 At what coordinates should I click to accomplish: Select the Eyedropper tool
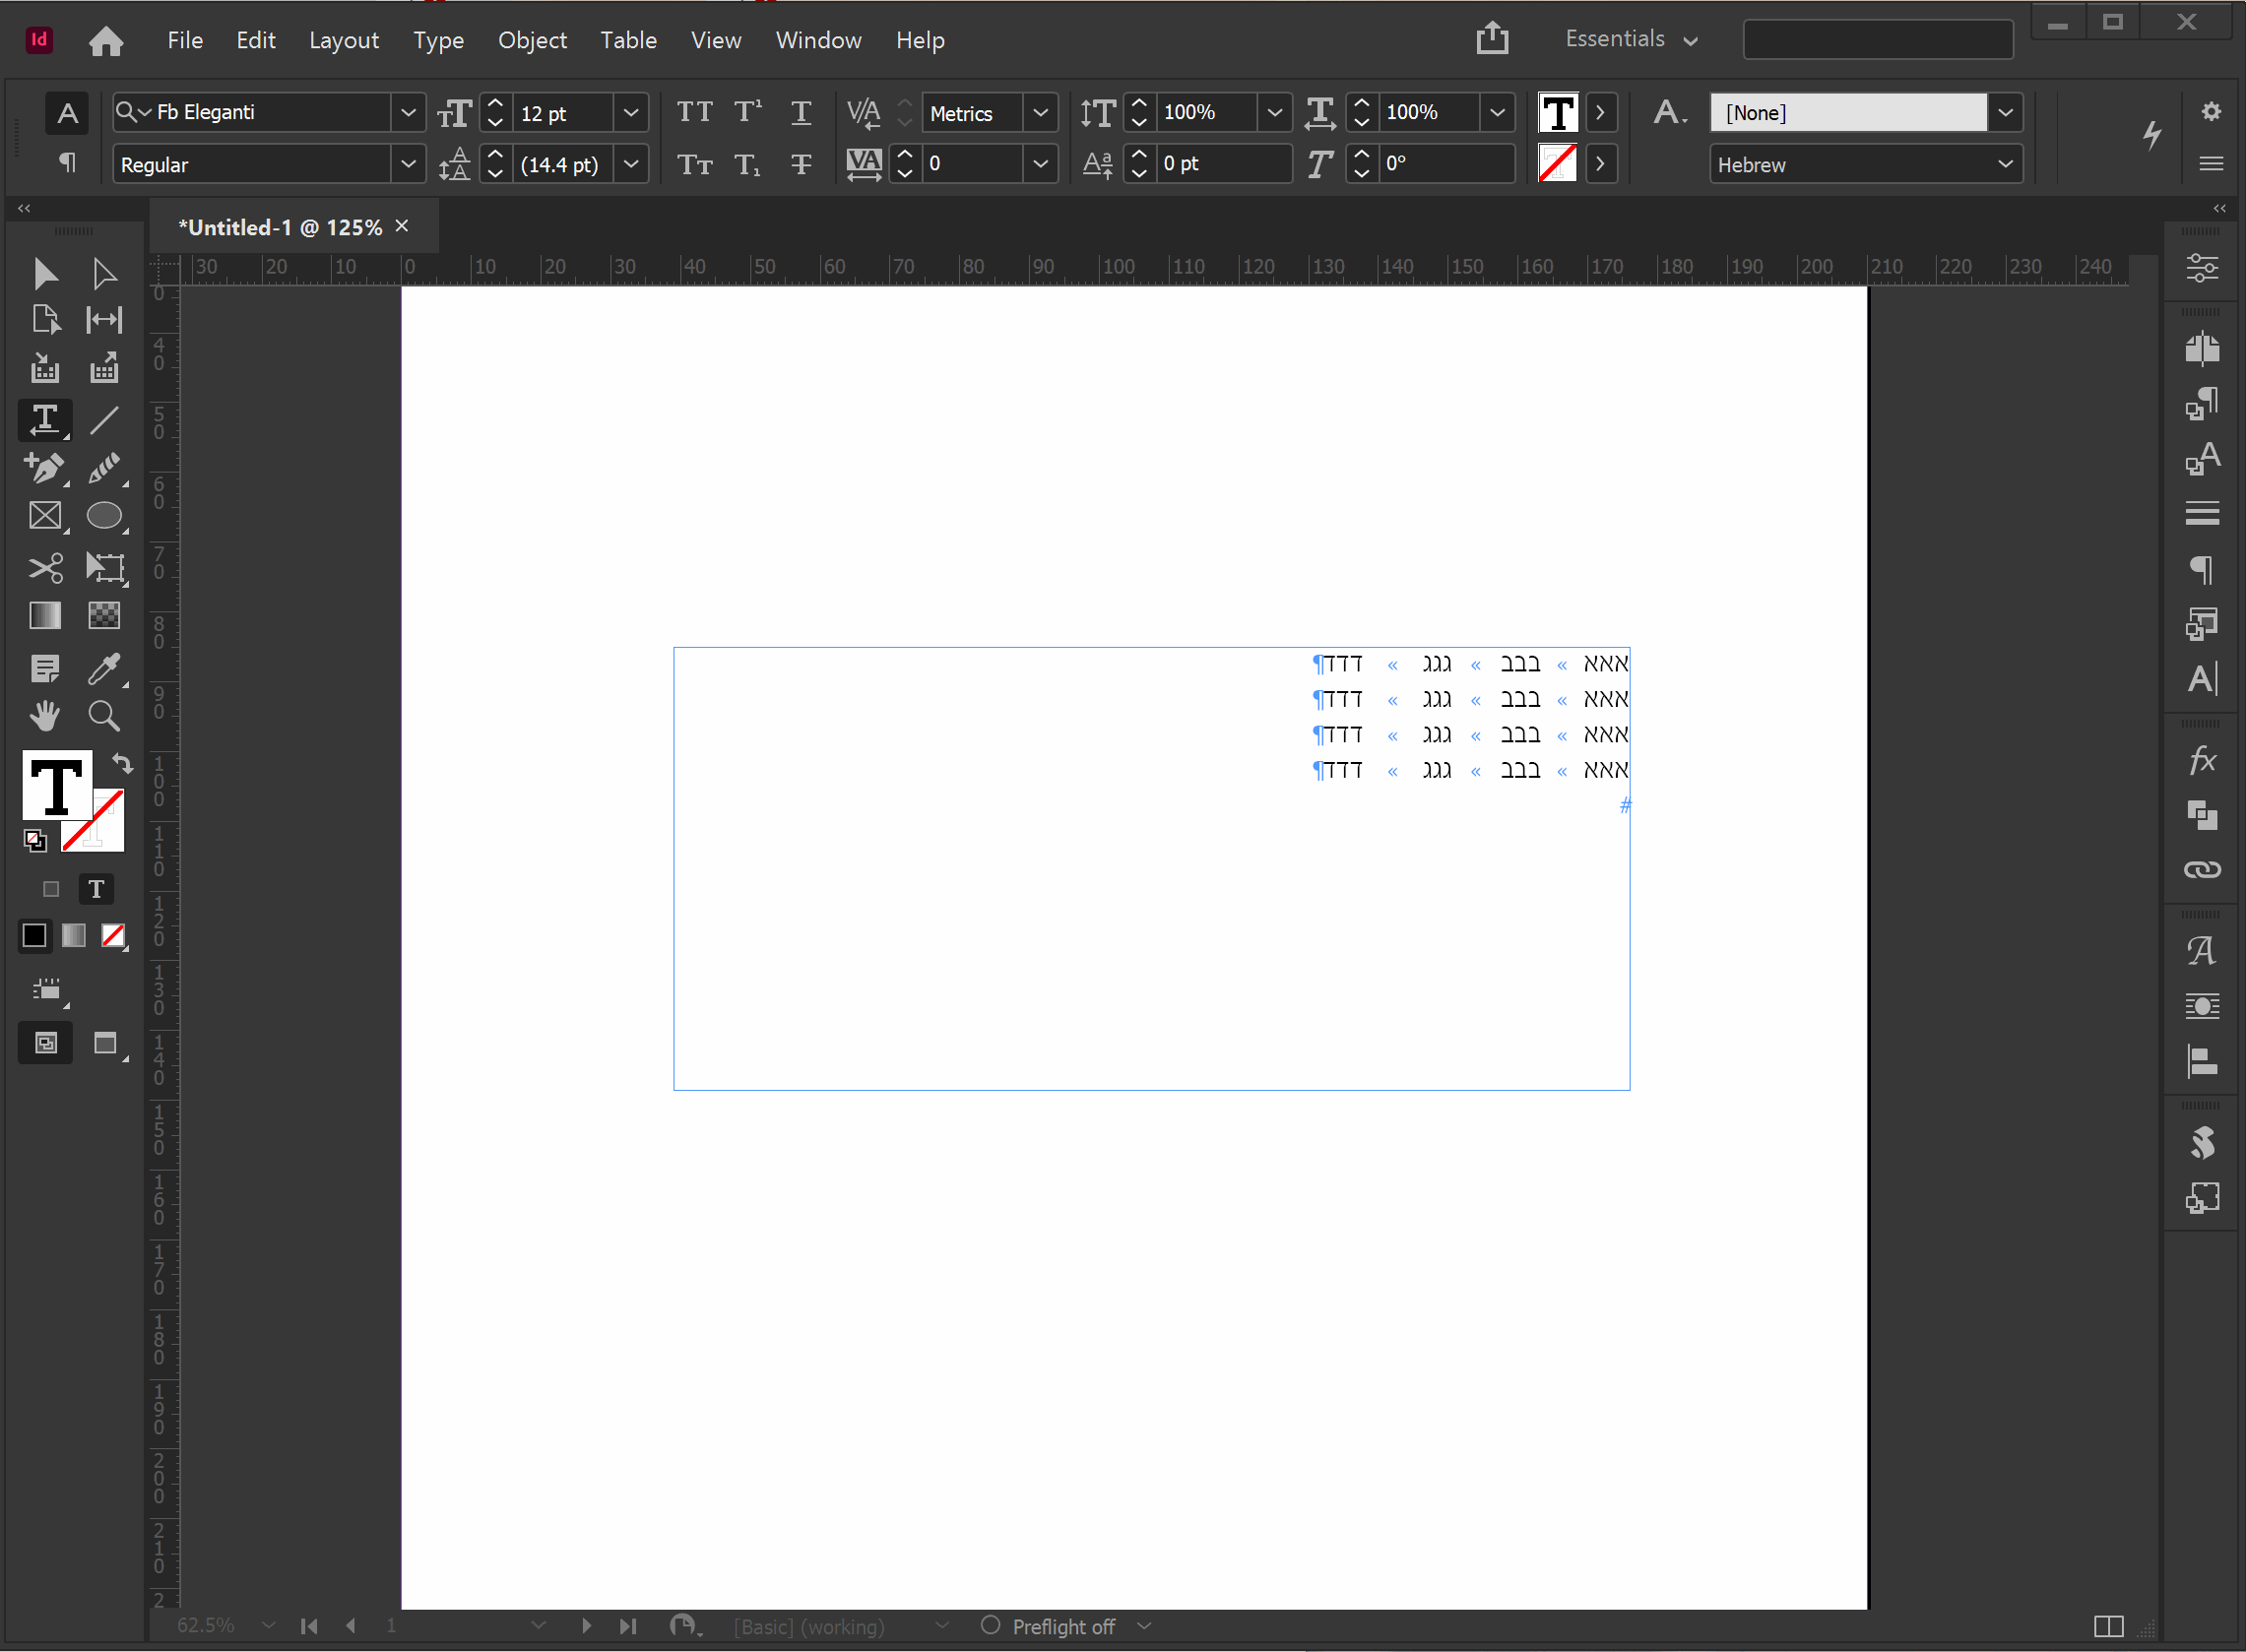104,667
